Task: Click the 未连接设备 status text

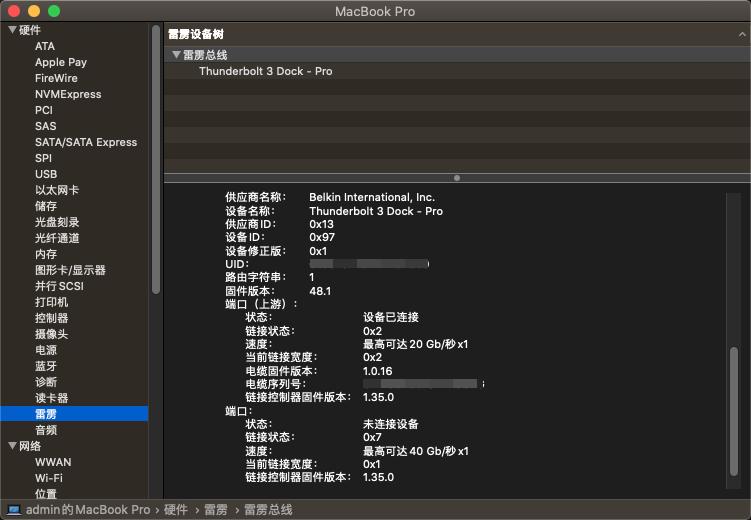Action: pos(391,424)
